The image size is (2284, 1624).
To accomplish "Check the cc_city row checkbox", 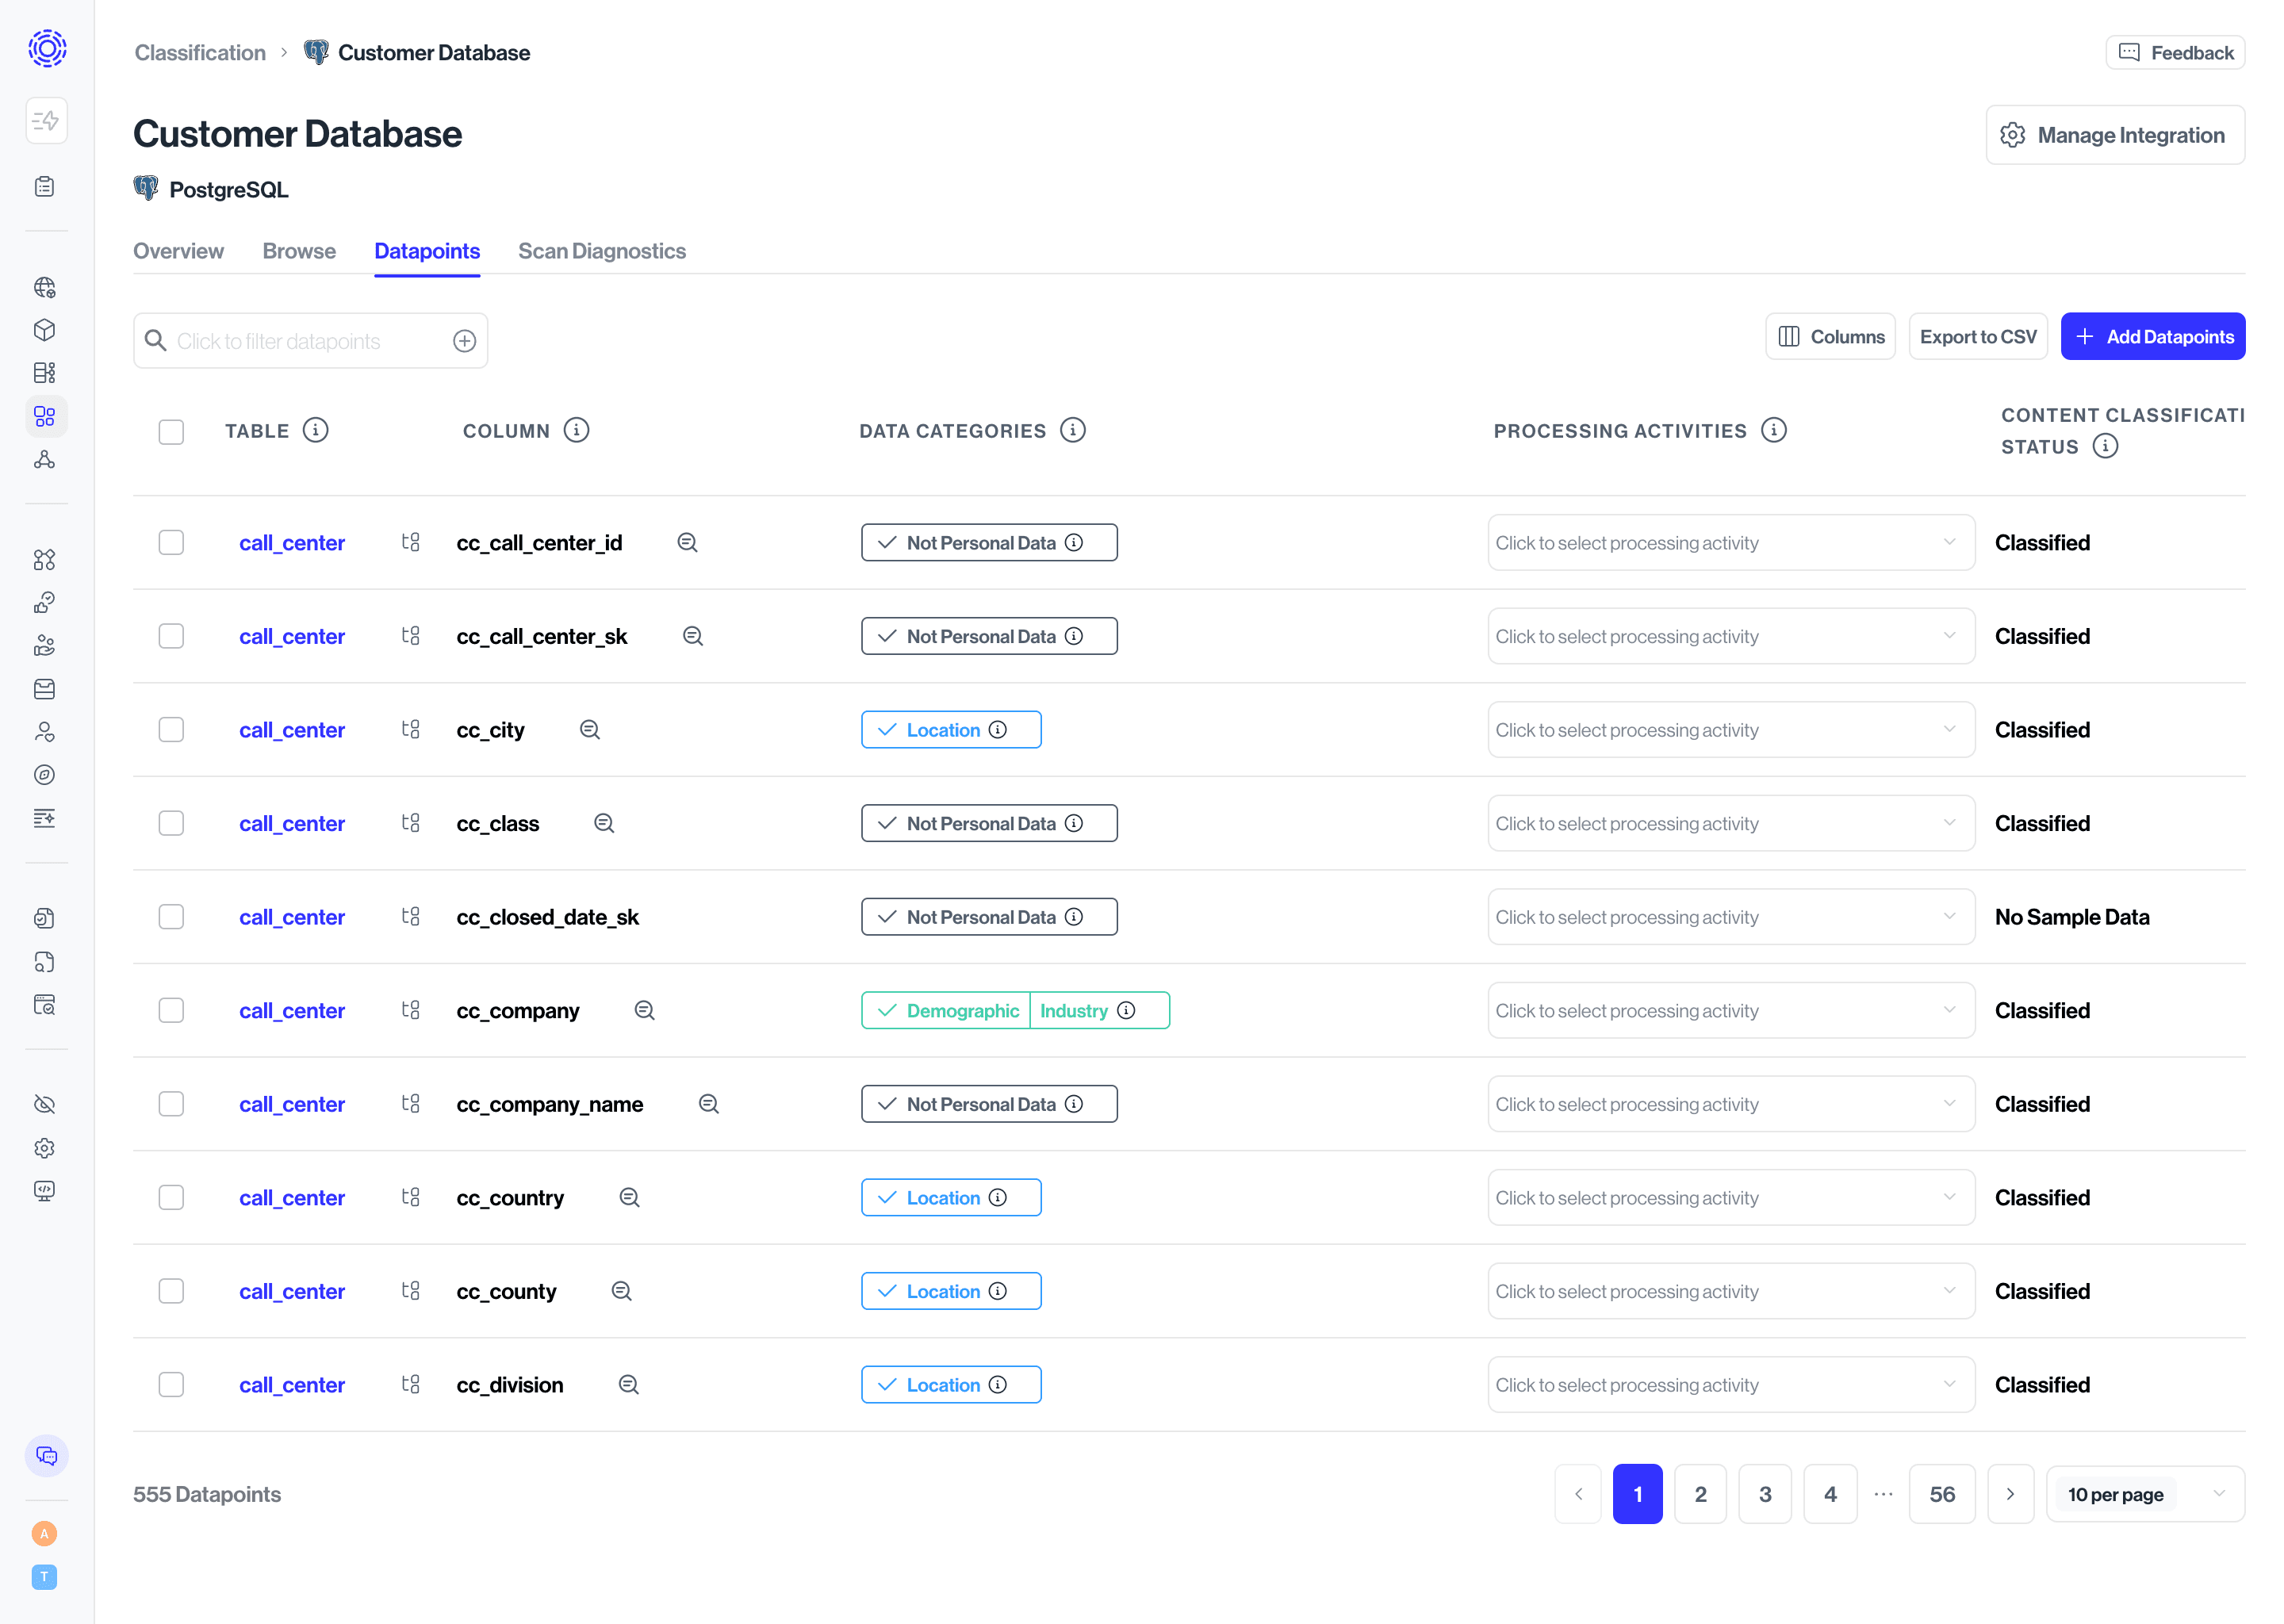I will [171, 730].
